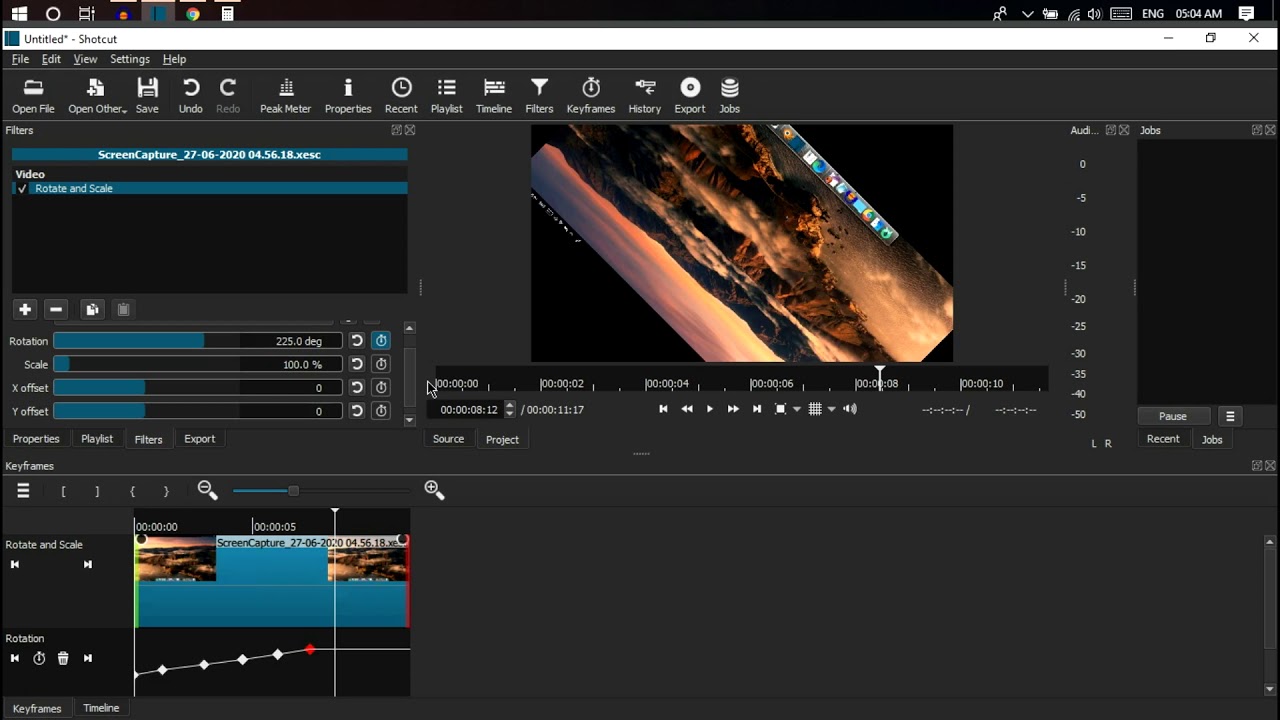Open File from the main toolbar
This screenshot has height=720, width=1280.
pos(33,96)
